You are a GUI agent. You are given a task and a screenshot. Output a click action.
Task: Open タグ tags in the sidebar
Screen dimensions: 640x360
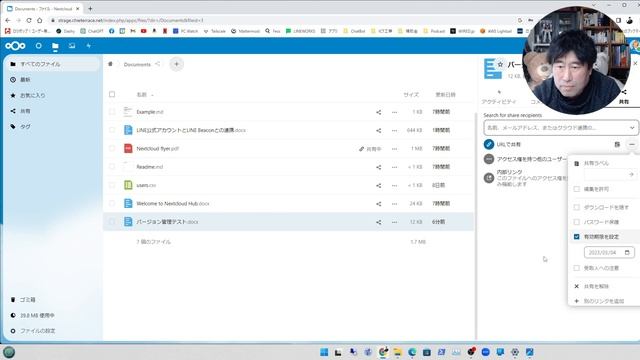pyautogui.click(x=52, y=127)
